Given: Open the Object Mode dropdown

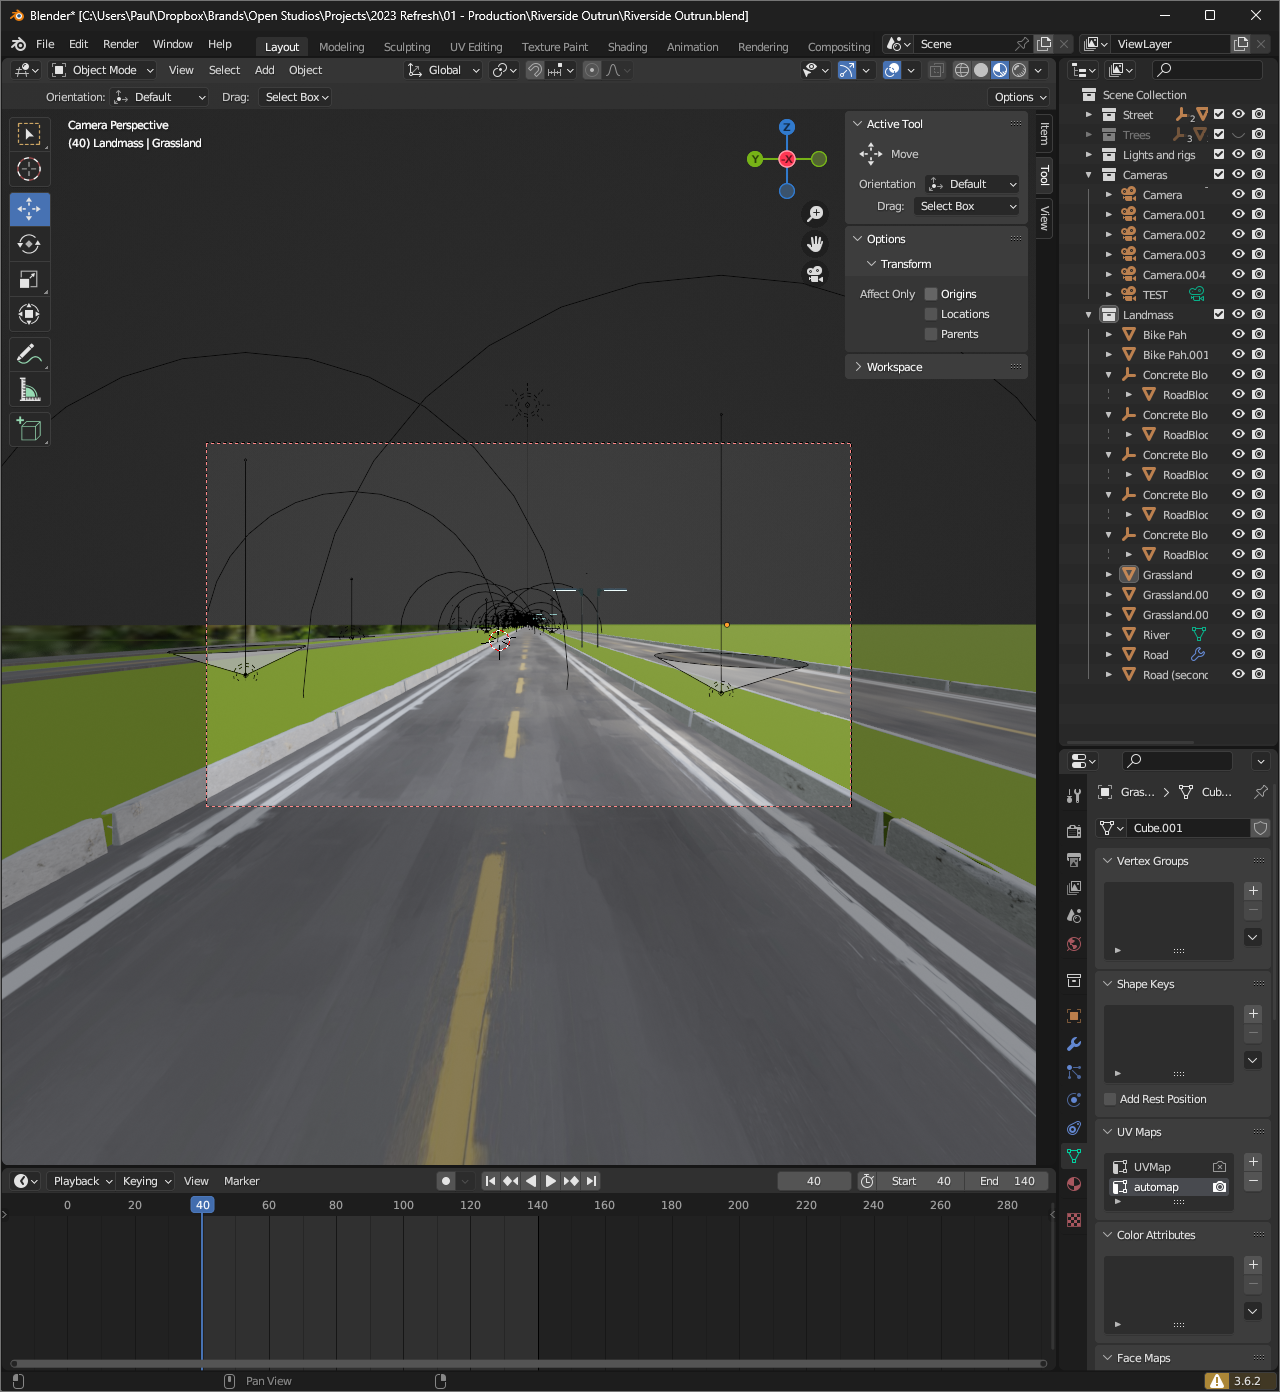Looking at the screenshot, I should coord(104,70).
